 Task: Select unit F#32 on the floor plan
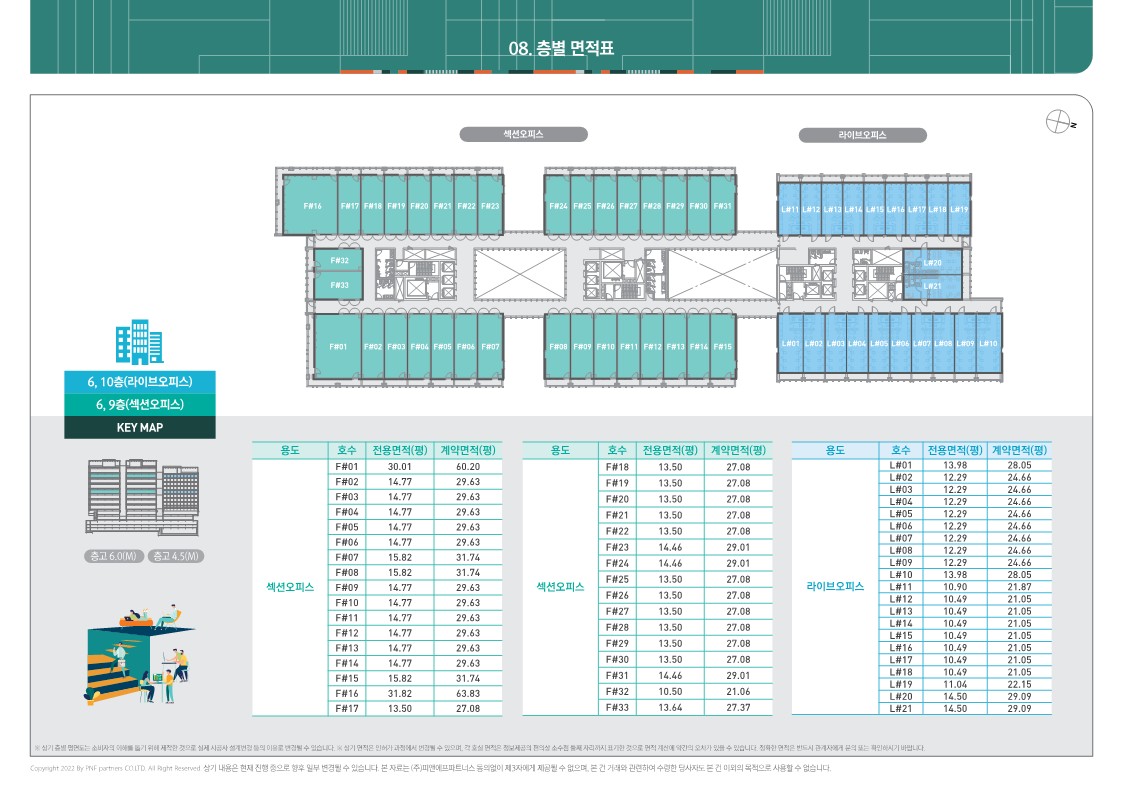[339, 261]
